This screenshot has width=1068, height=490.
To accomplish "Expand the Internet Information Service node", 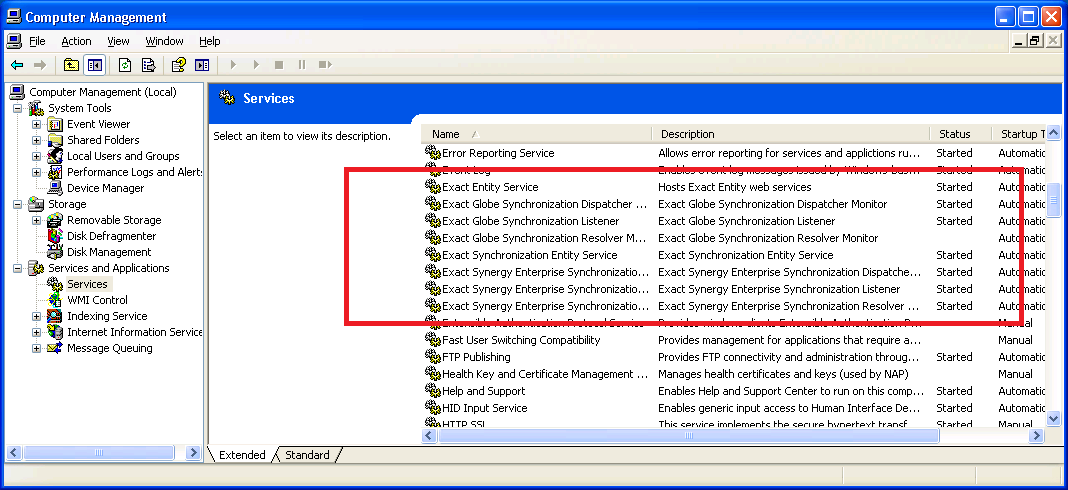I will pyautogui.click(x=36, y=332).
